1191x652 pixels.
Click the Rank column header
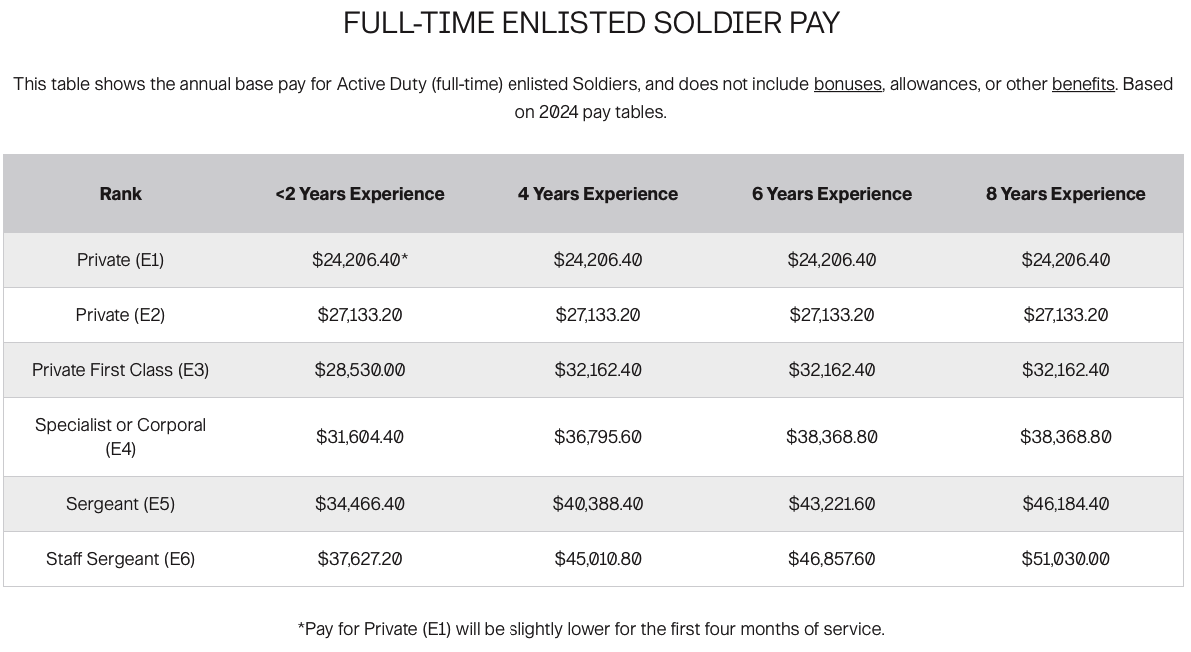(x=120, y=194)
